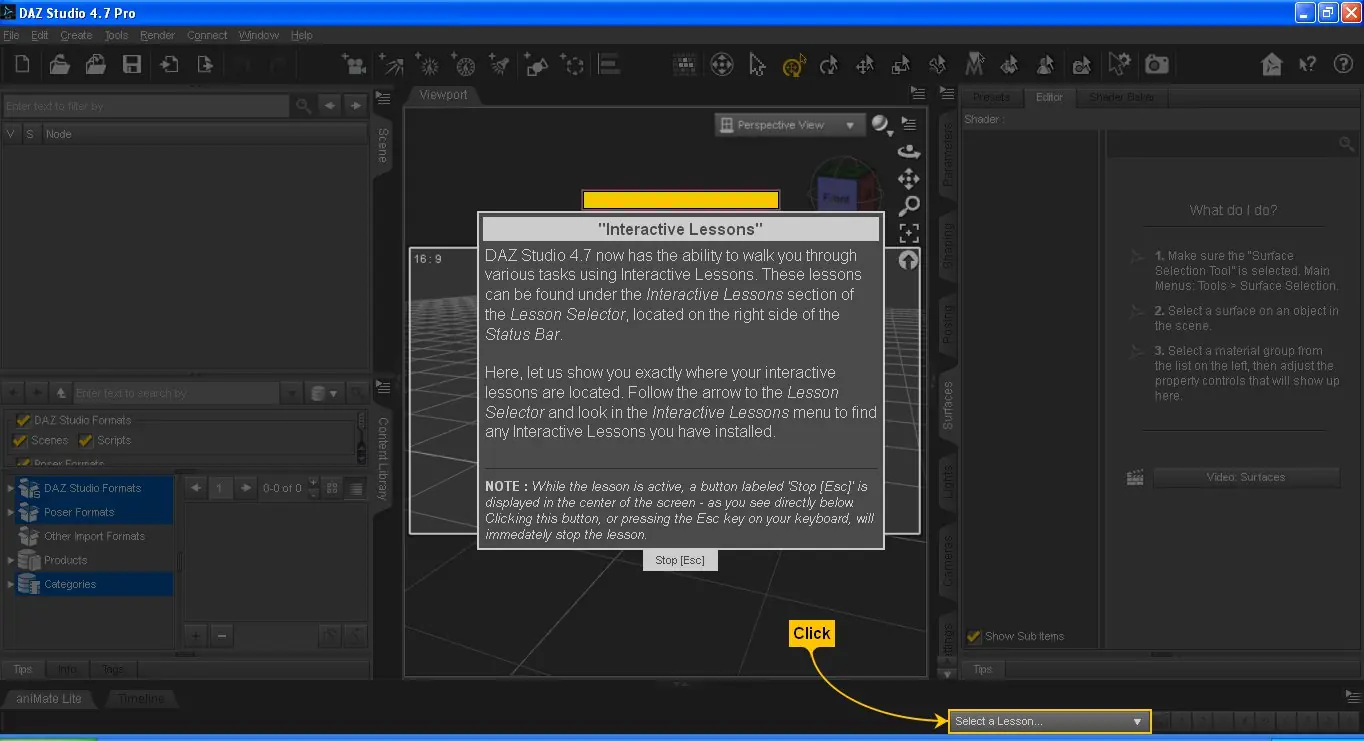Click the scene filter text field

coord(146,106)
